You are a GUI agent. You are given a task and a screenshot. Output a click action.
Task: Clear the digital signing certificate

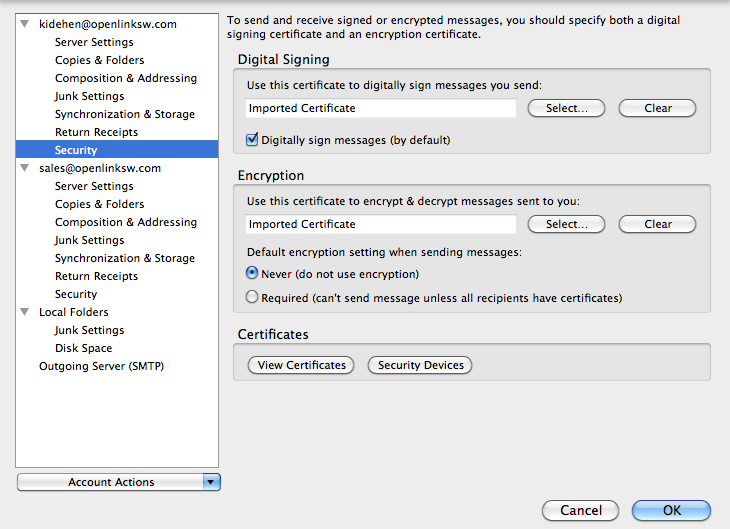pos(657,108)
